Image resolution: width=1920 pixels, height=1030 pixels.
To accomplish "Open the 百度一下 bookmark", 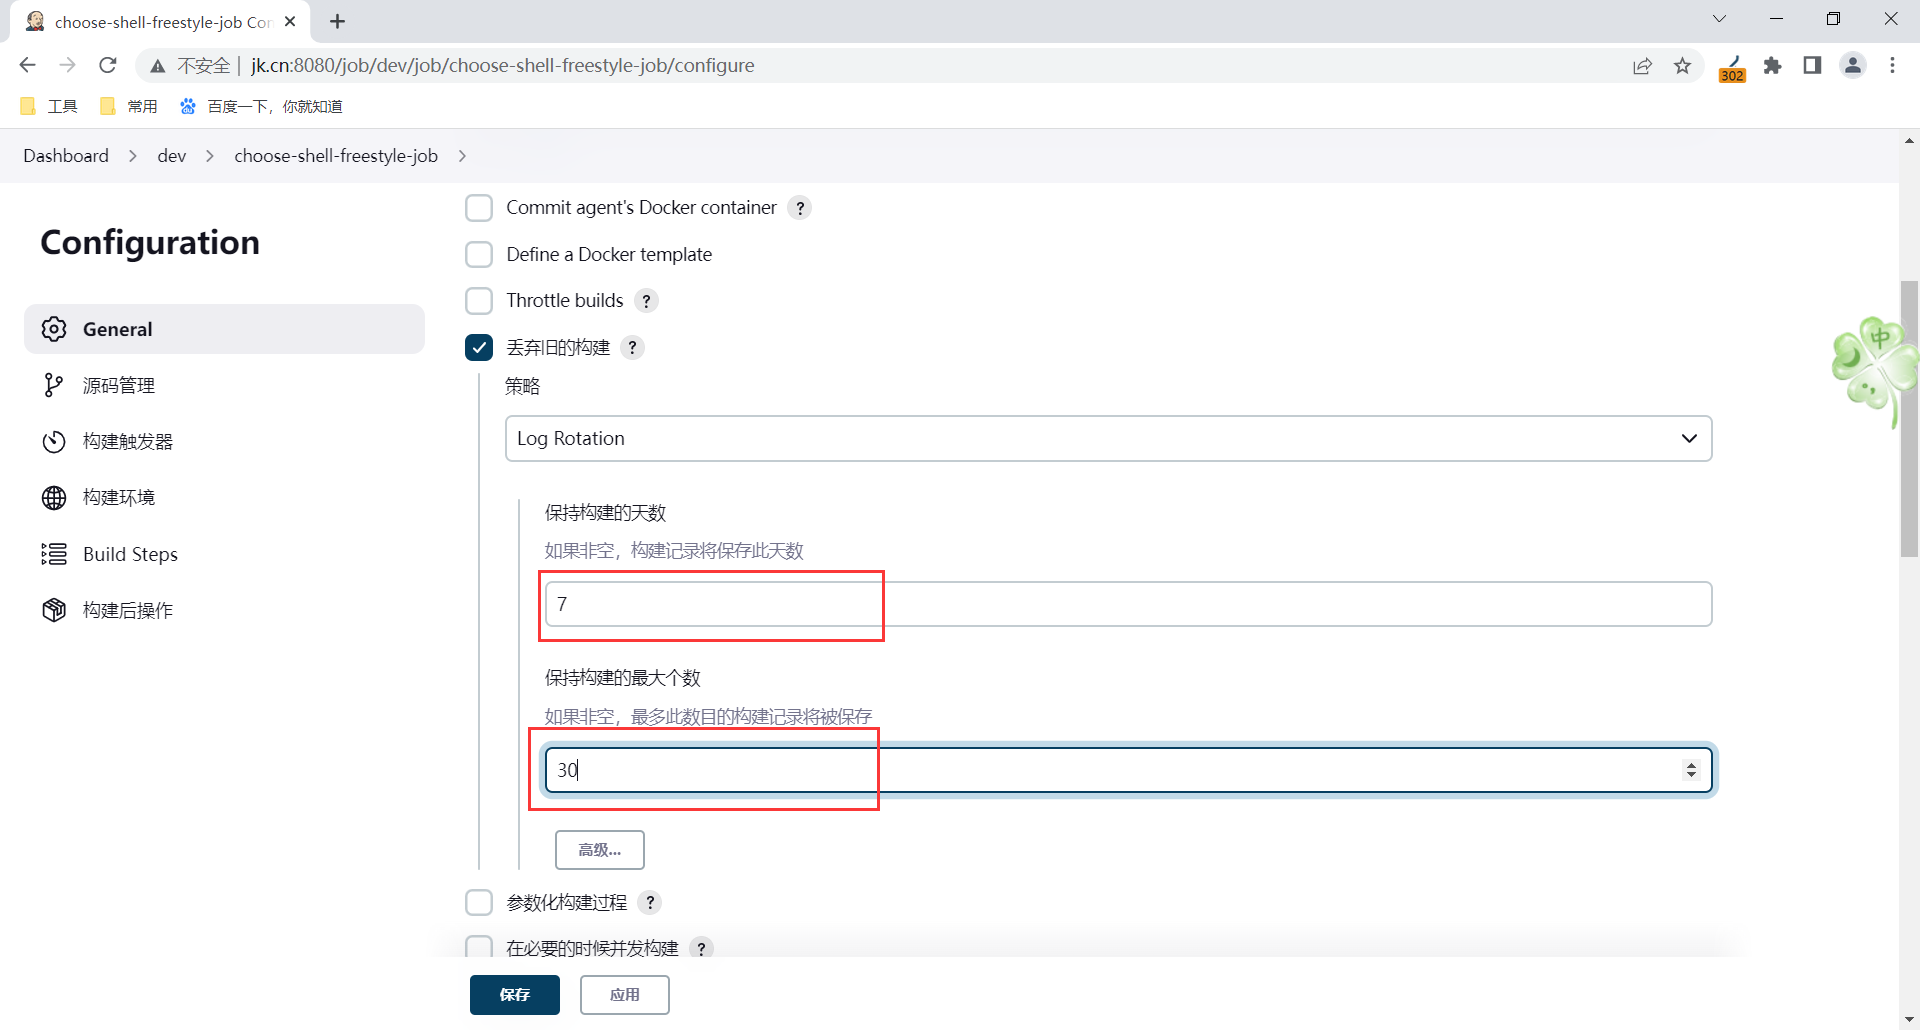I will 261,106.
